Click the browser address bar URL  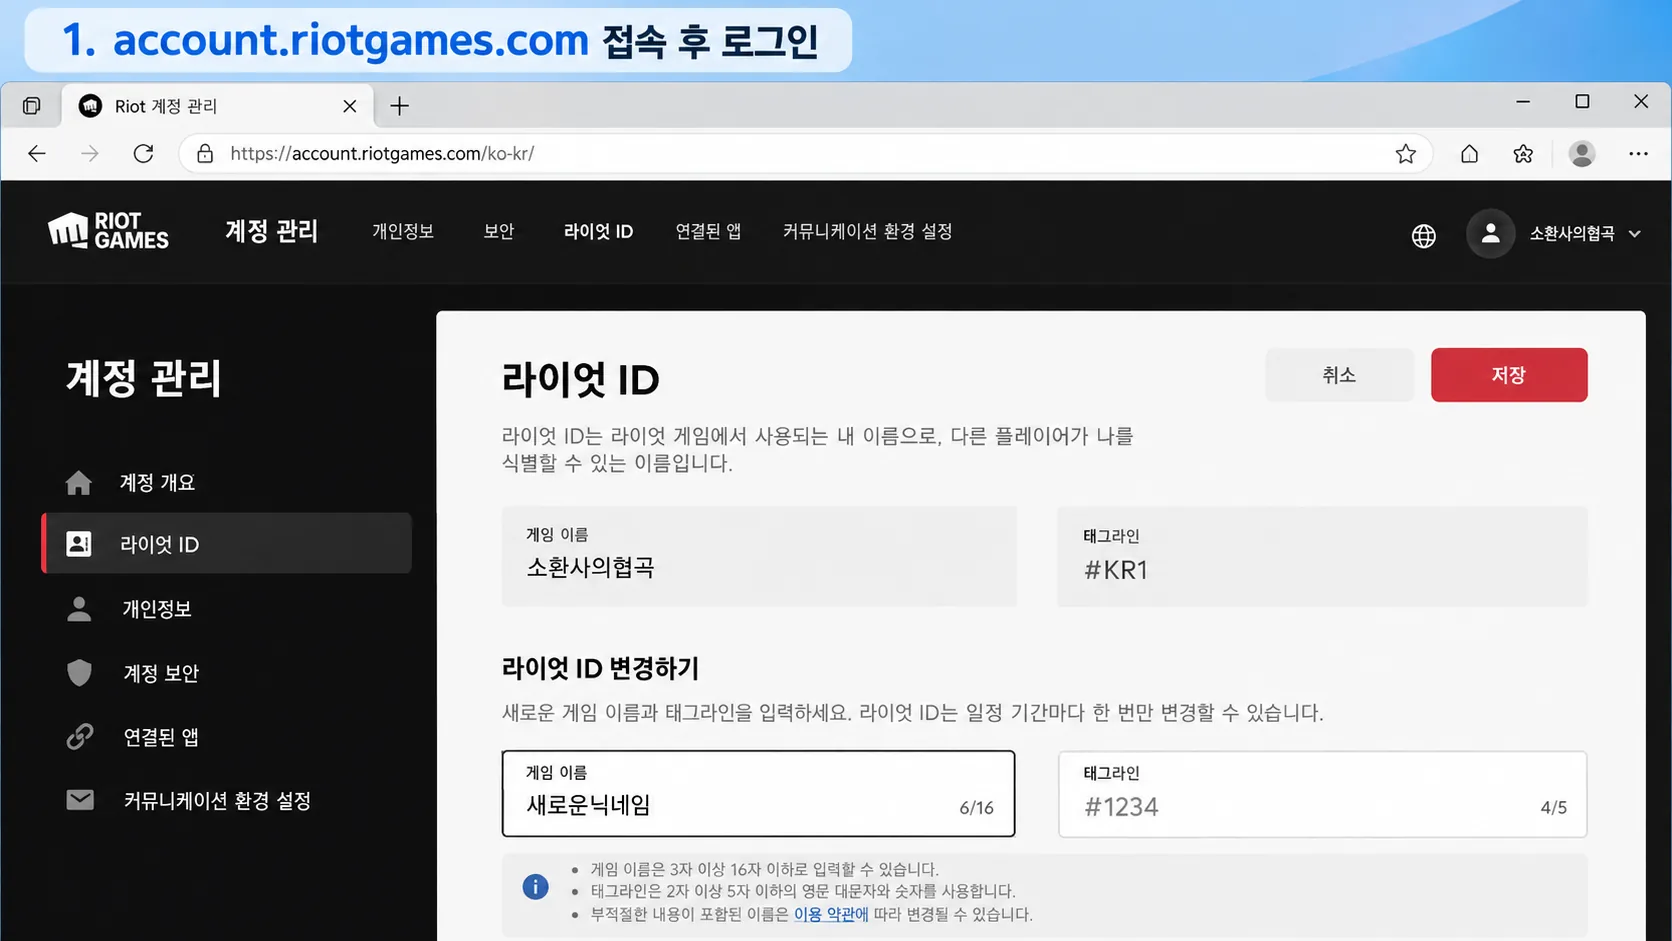point(382,154)
